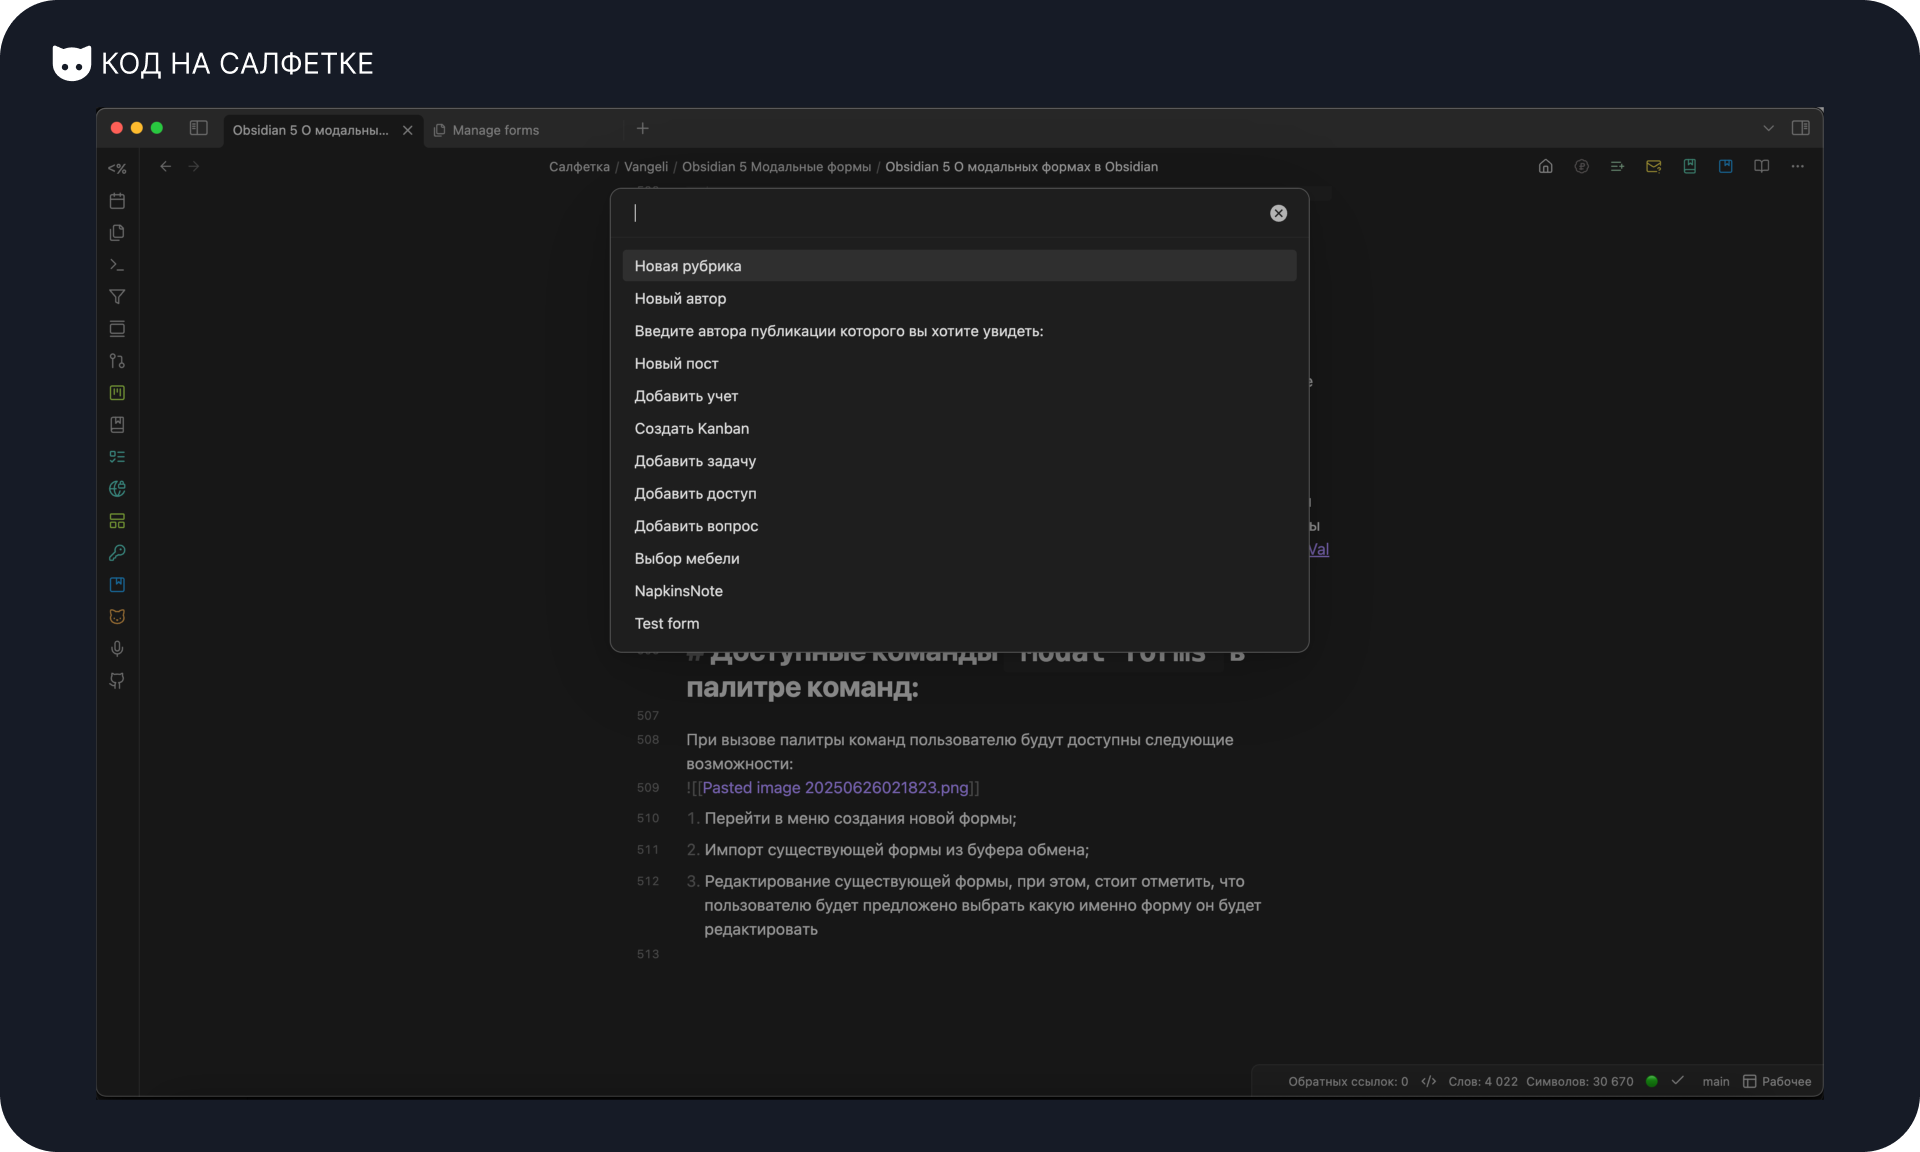The image size is (1920, 1152).
Task: Click 'Vangeli' breadcrumb
Action: pos(646,167)
